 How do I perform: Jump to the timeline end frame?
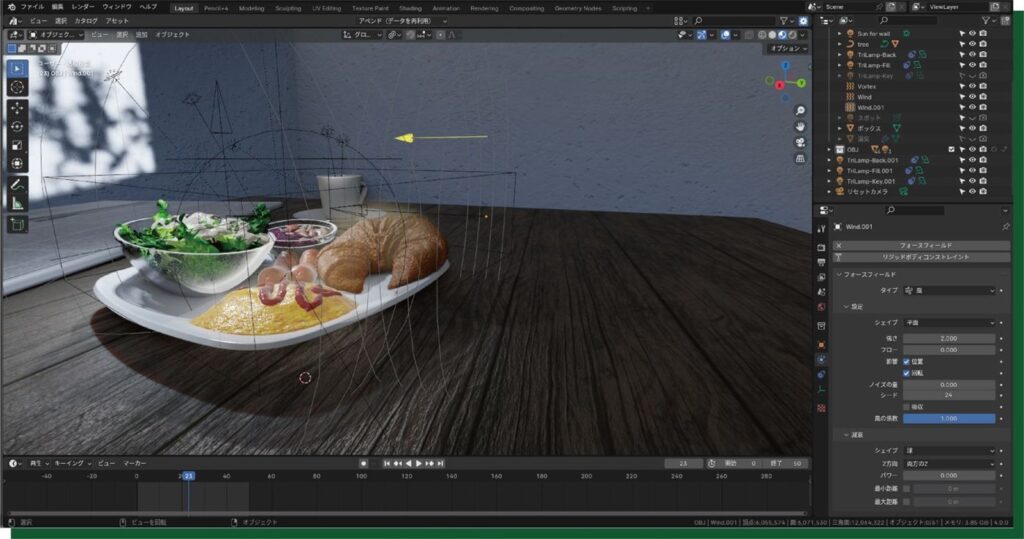click(440, 463)
